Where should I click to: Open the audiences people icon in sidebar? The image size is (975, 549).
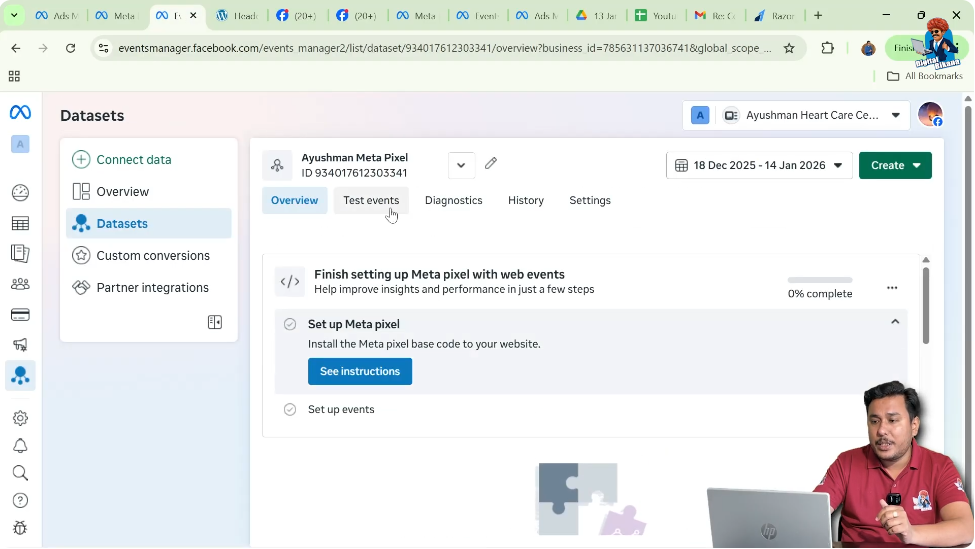pos(20,284)
